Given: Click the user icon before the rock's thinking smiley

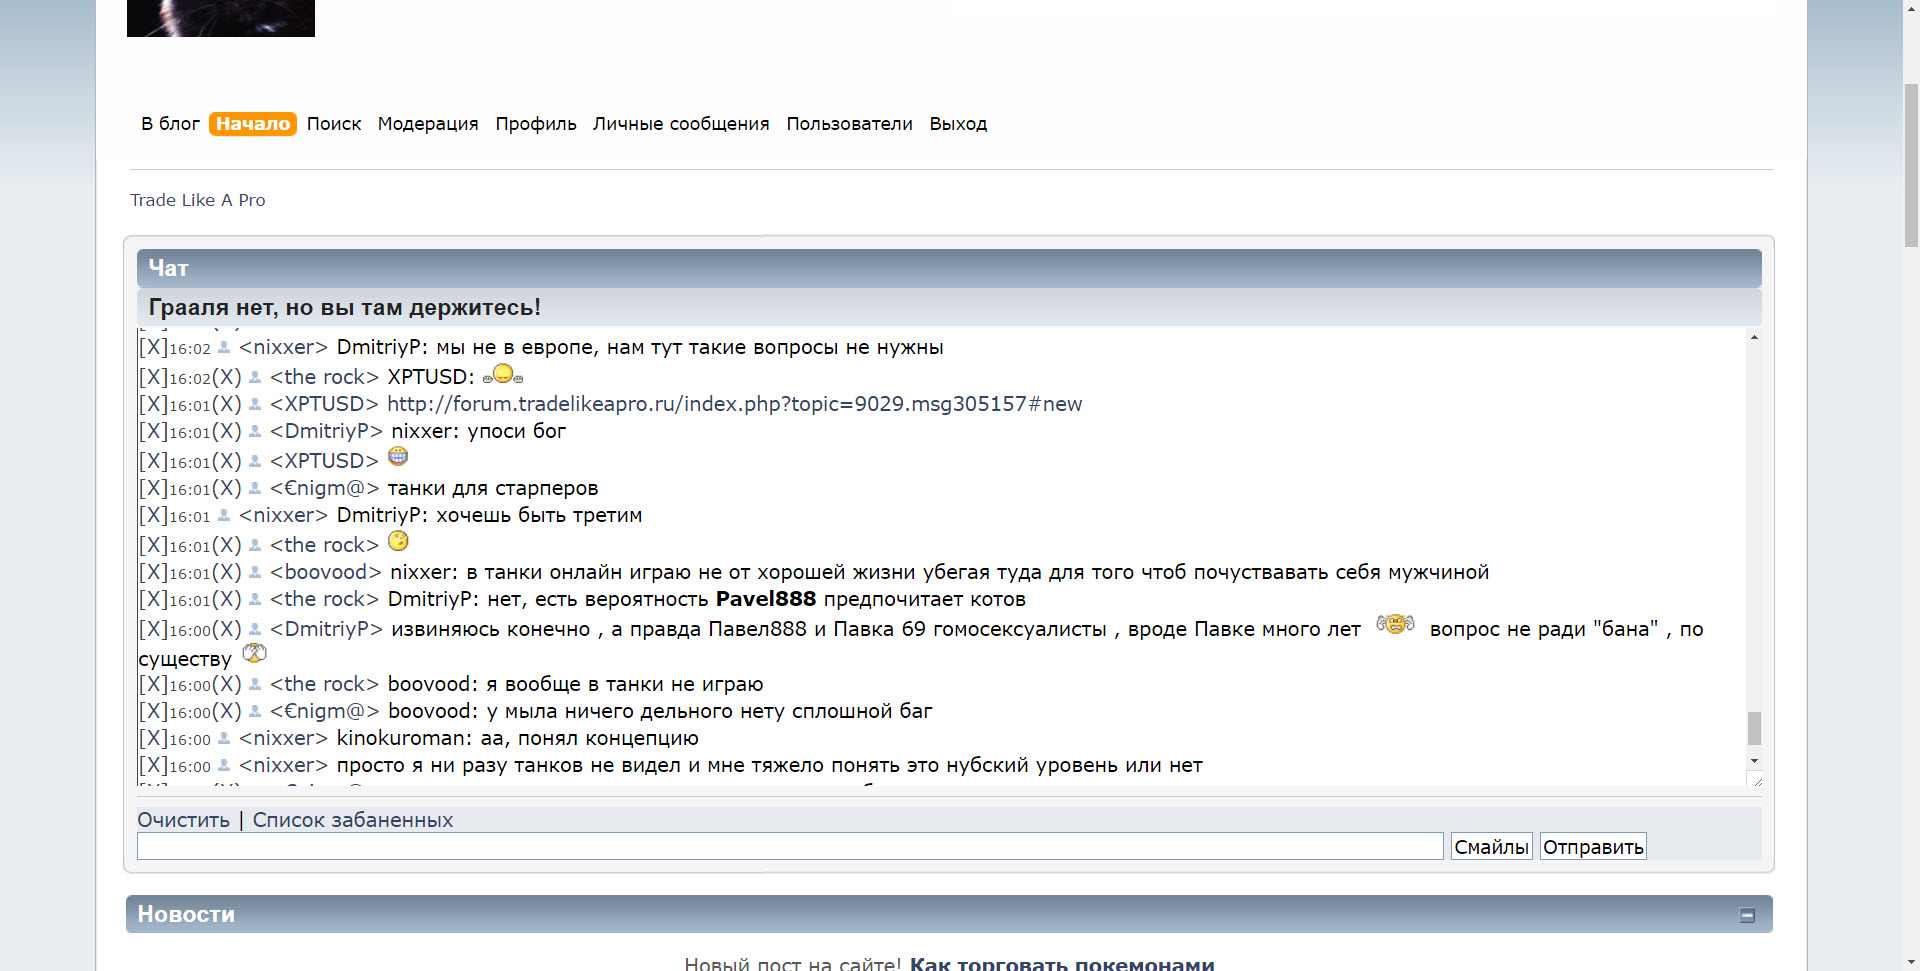Looking at the screenshot, I should pyautogui.click(x=255, y=545).
